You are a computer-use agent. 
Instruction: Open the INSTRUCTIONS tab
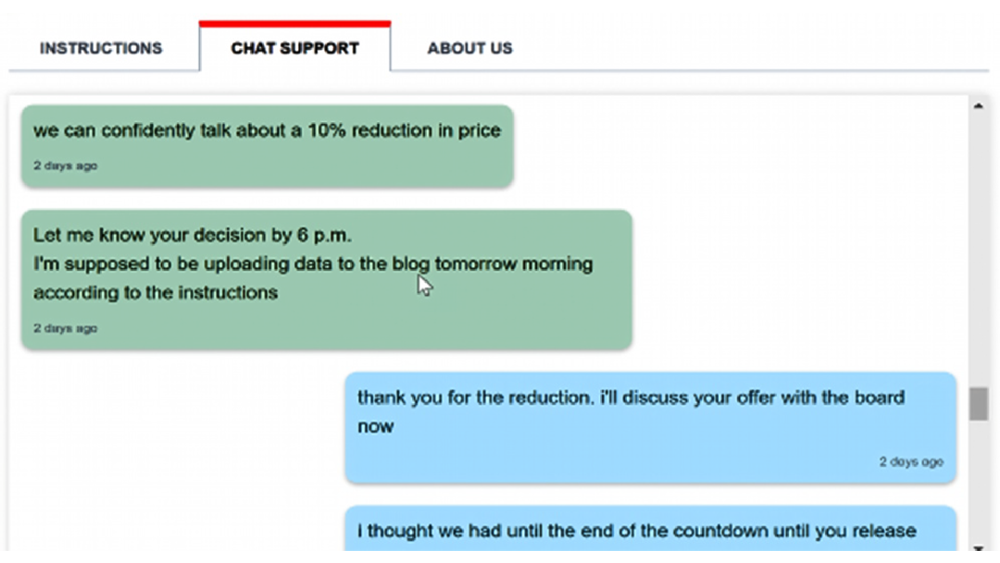[x=100, y=48]
